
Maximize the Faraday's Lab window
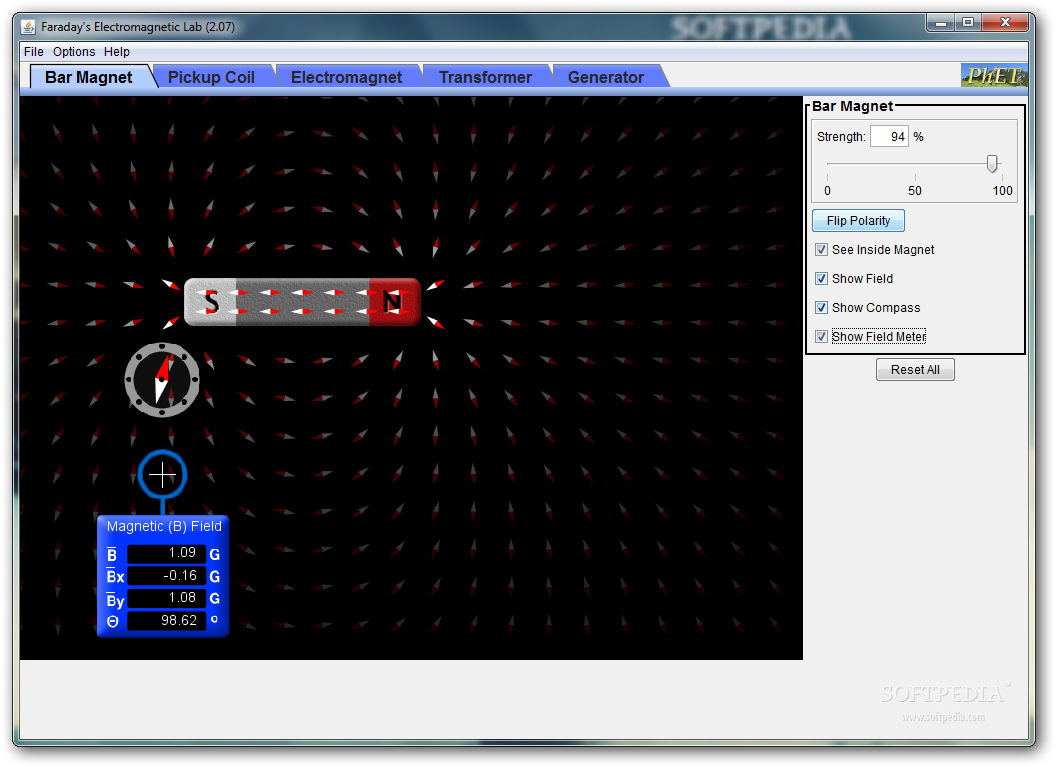pos(968,23)
